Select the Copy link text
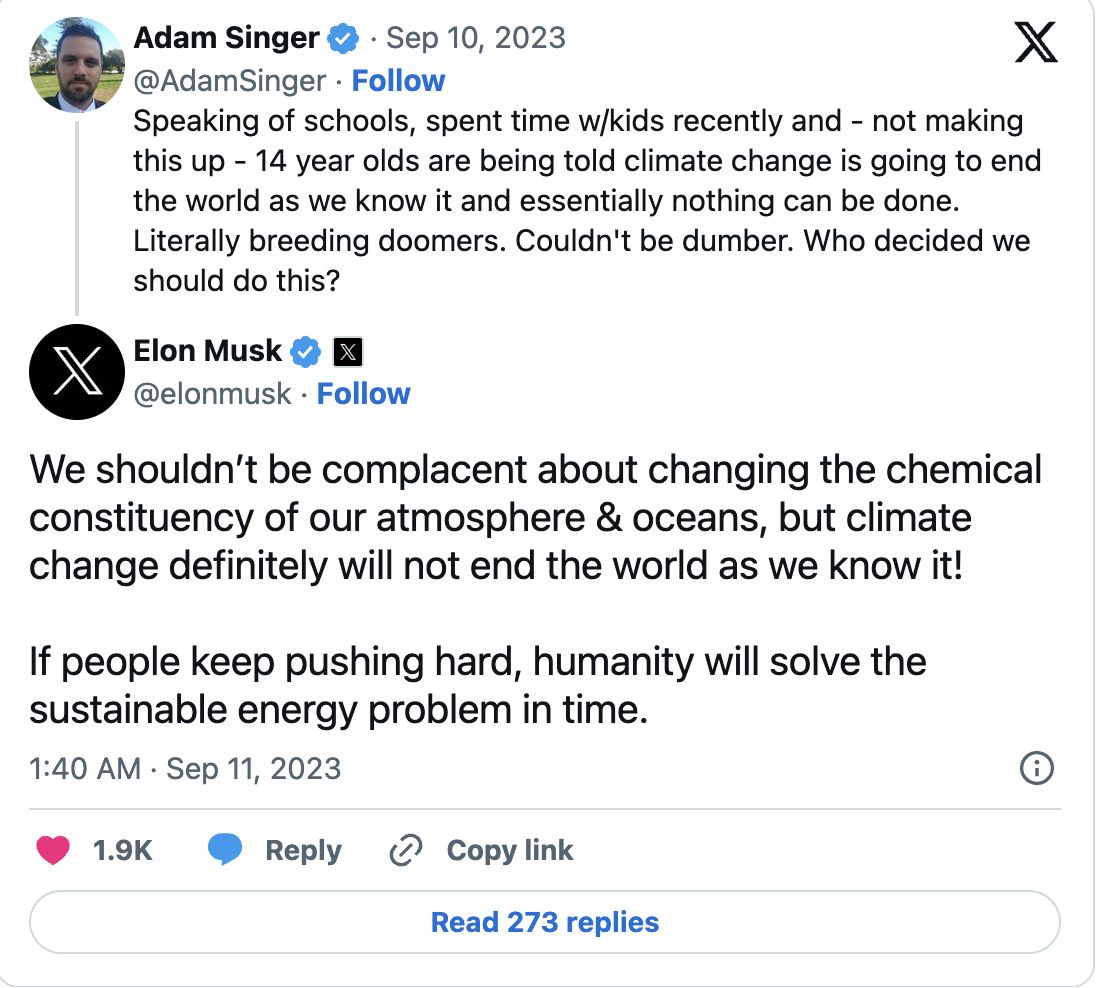The image size is (1100, 988). (509, 850)
